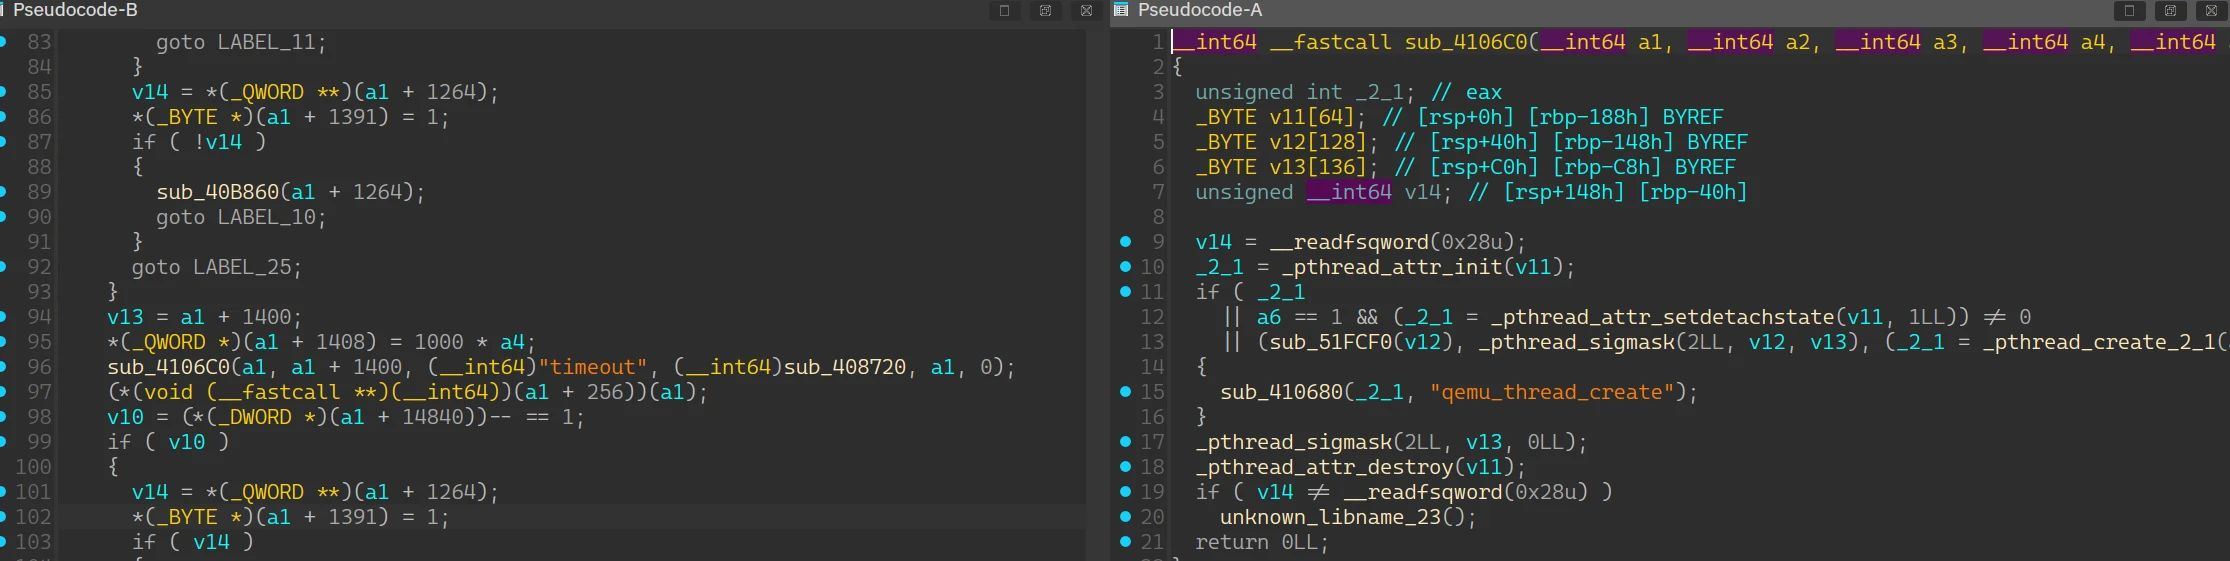Close the Pseudocode-B pane
This screenshot has height=561, width=2230.
[x=1086, y=11]
